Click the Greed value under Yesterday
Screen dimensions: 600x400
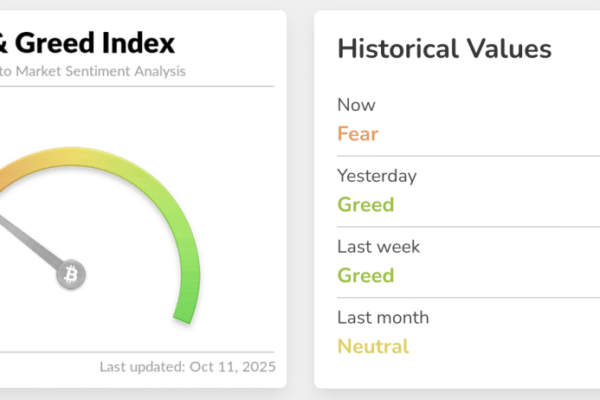pos(366,205)
